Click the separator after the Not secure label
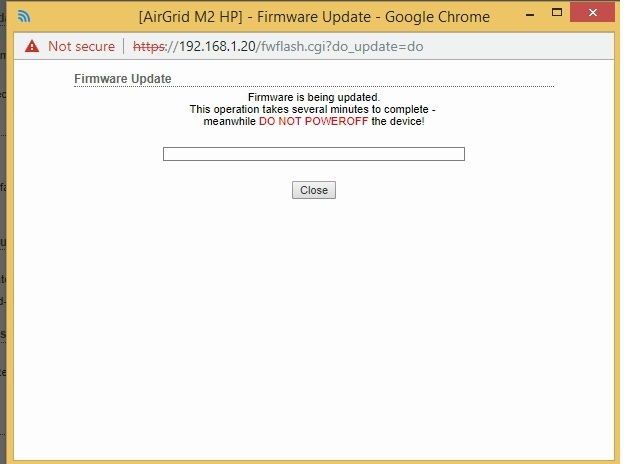The height and width of the screenshot is (464, 626). (x=124, y=46)
